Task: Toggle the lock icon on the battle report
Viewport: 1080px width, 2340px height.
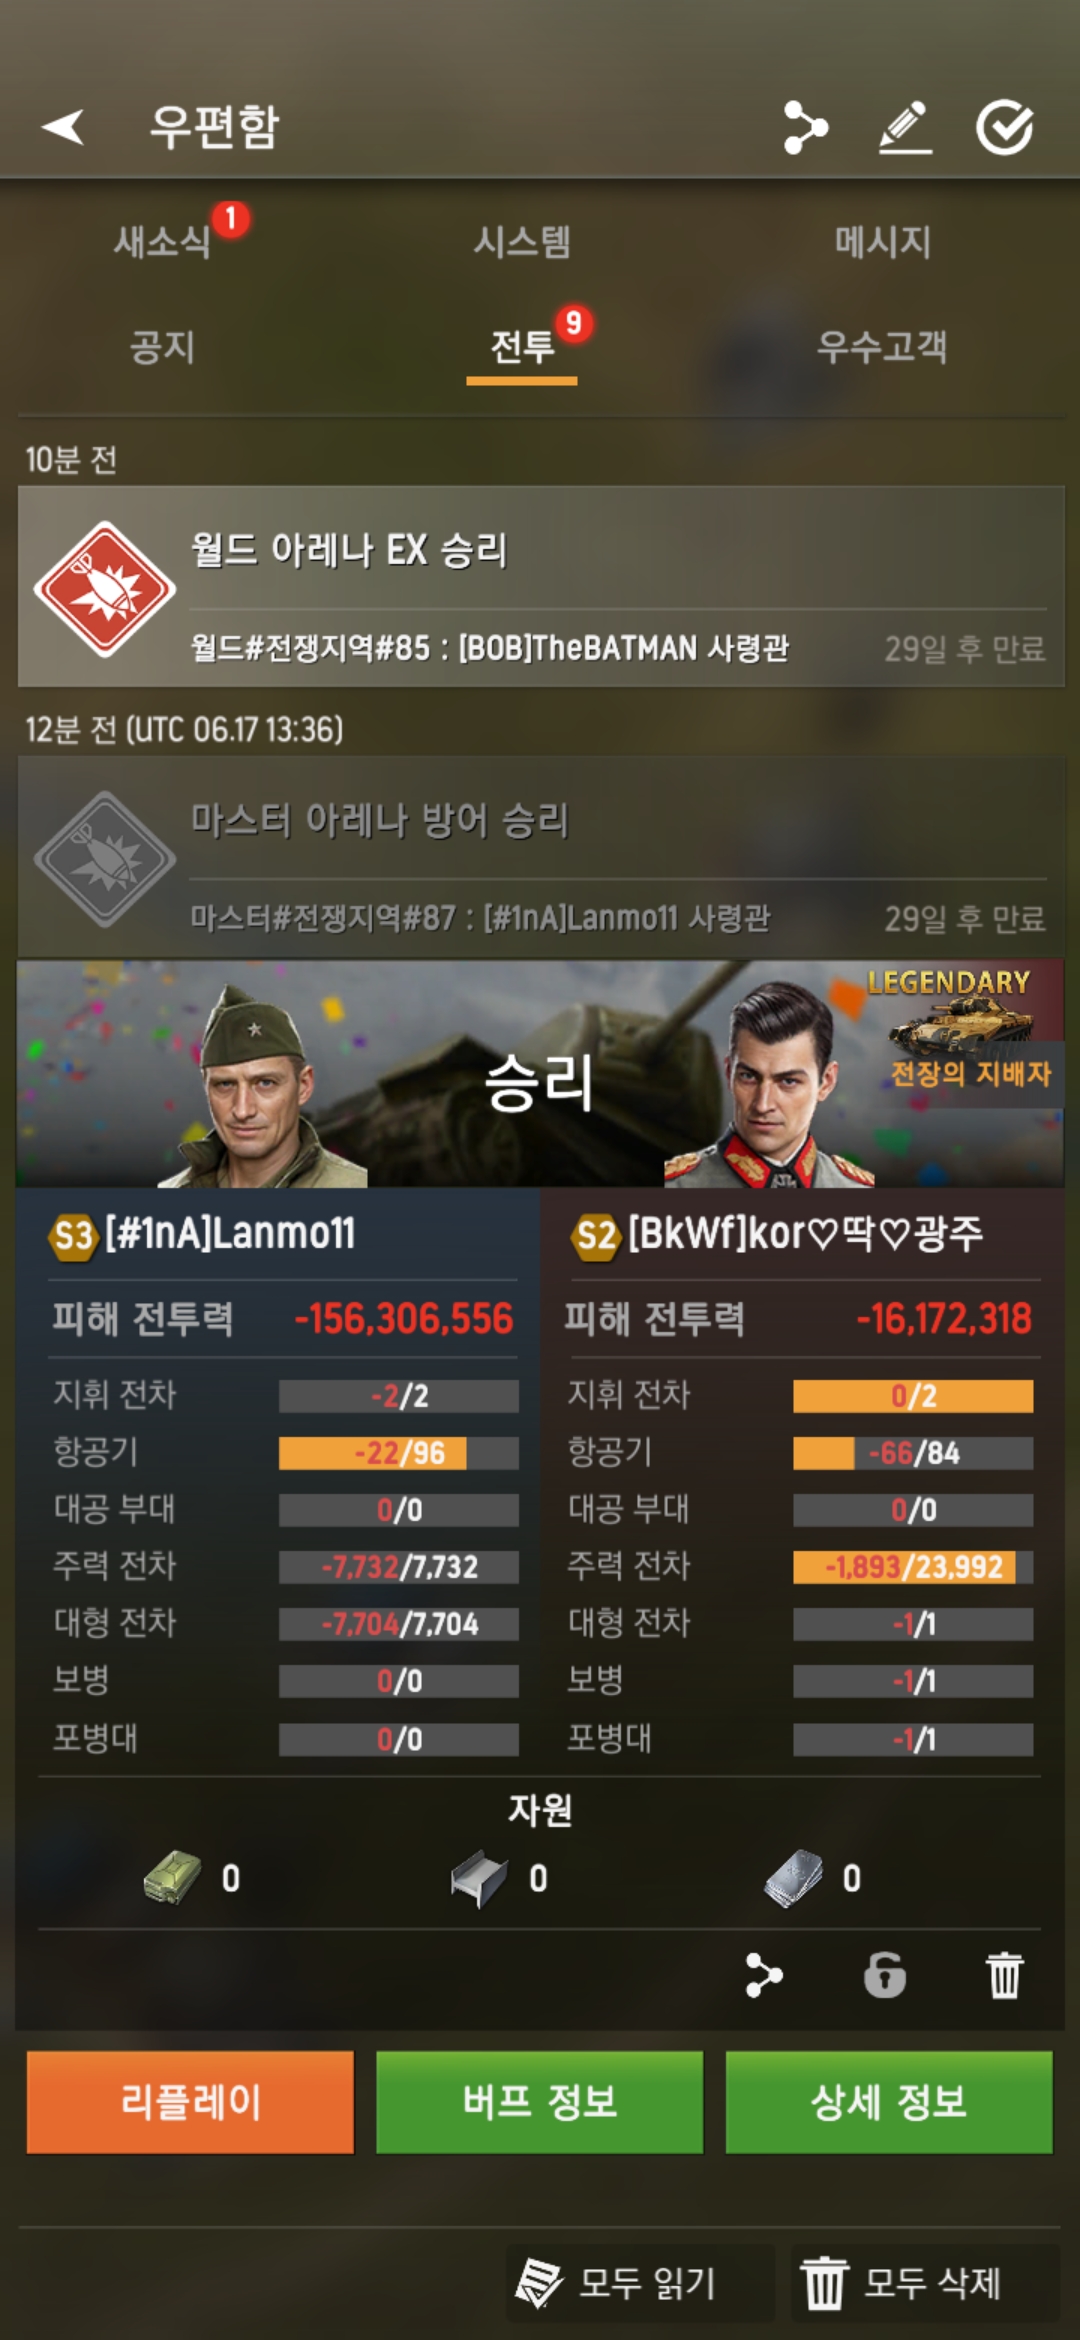Action: [x=885, y=1975]
